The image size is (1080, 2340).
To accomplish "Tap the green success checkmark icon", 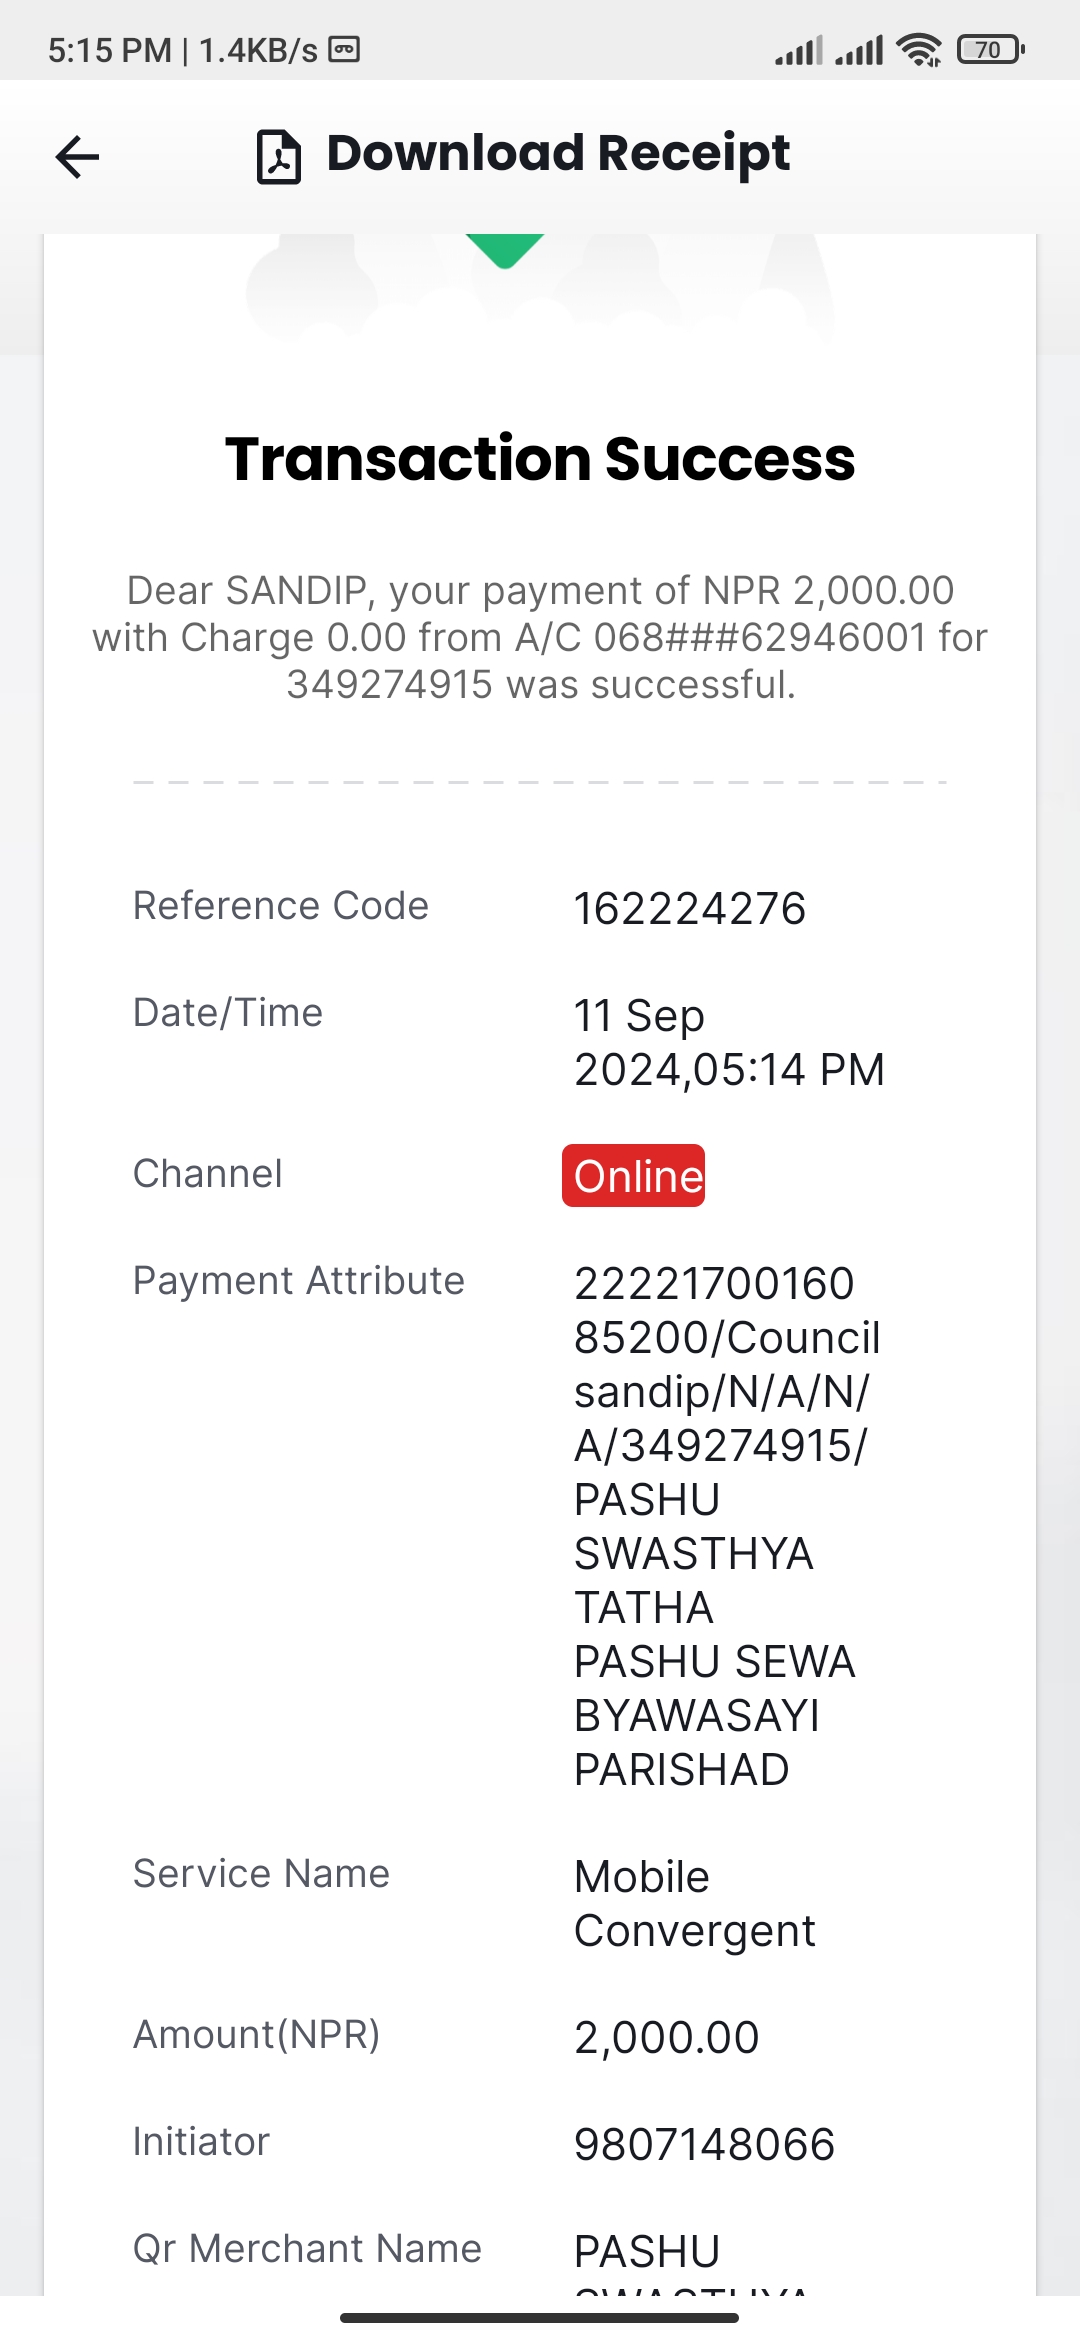I will point(505,251).
